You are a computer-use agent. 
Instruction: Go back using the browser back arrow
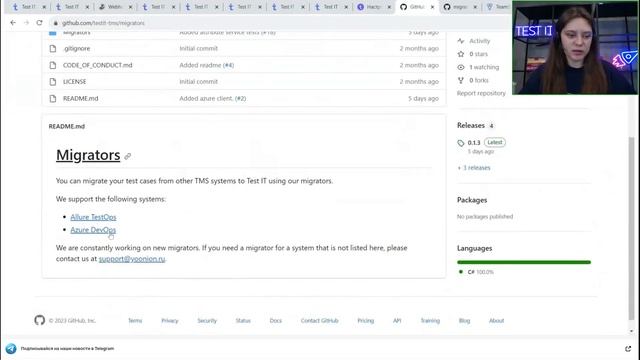tap(13, 23)
